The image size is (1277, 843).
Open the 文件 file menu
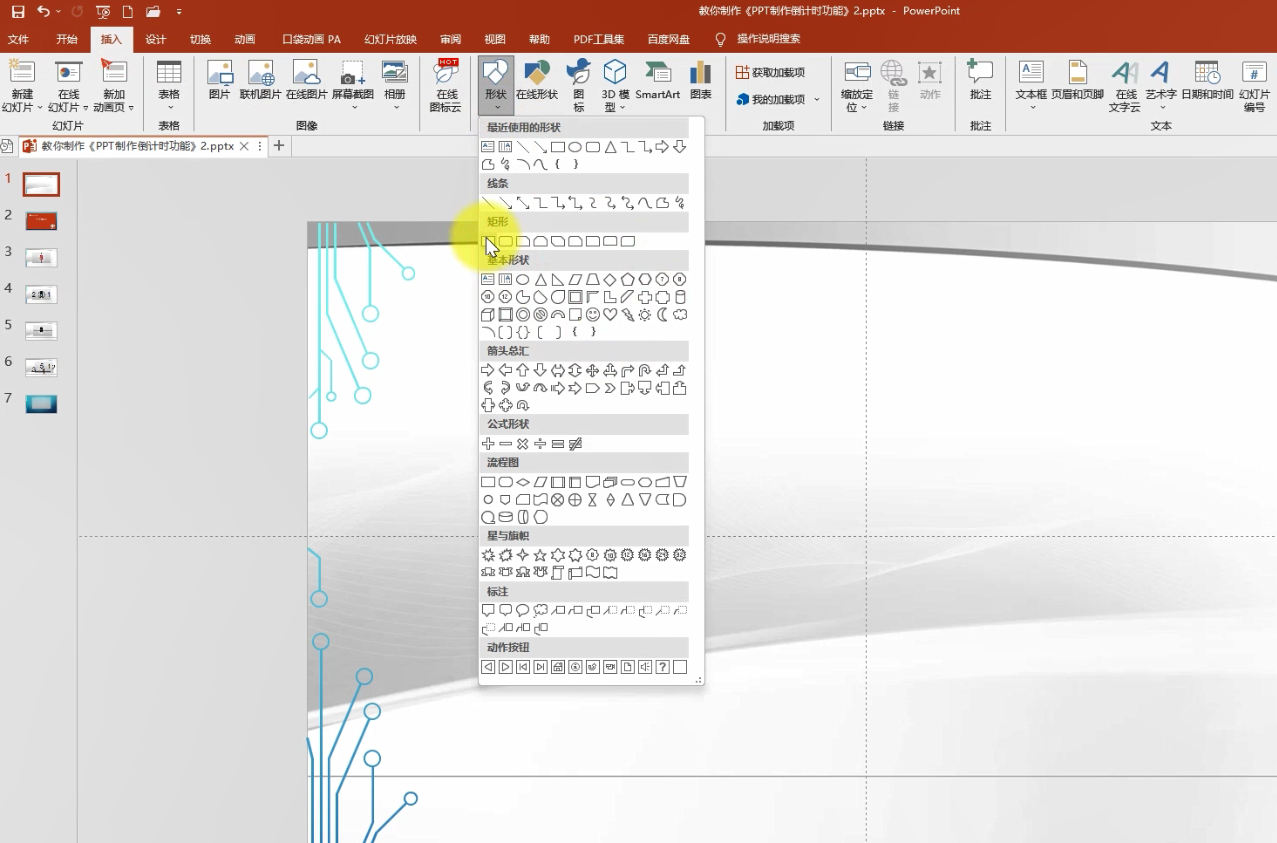(18, 39)
